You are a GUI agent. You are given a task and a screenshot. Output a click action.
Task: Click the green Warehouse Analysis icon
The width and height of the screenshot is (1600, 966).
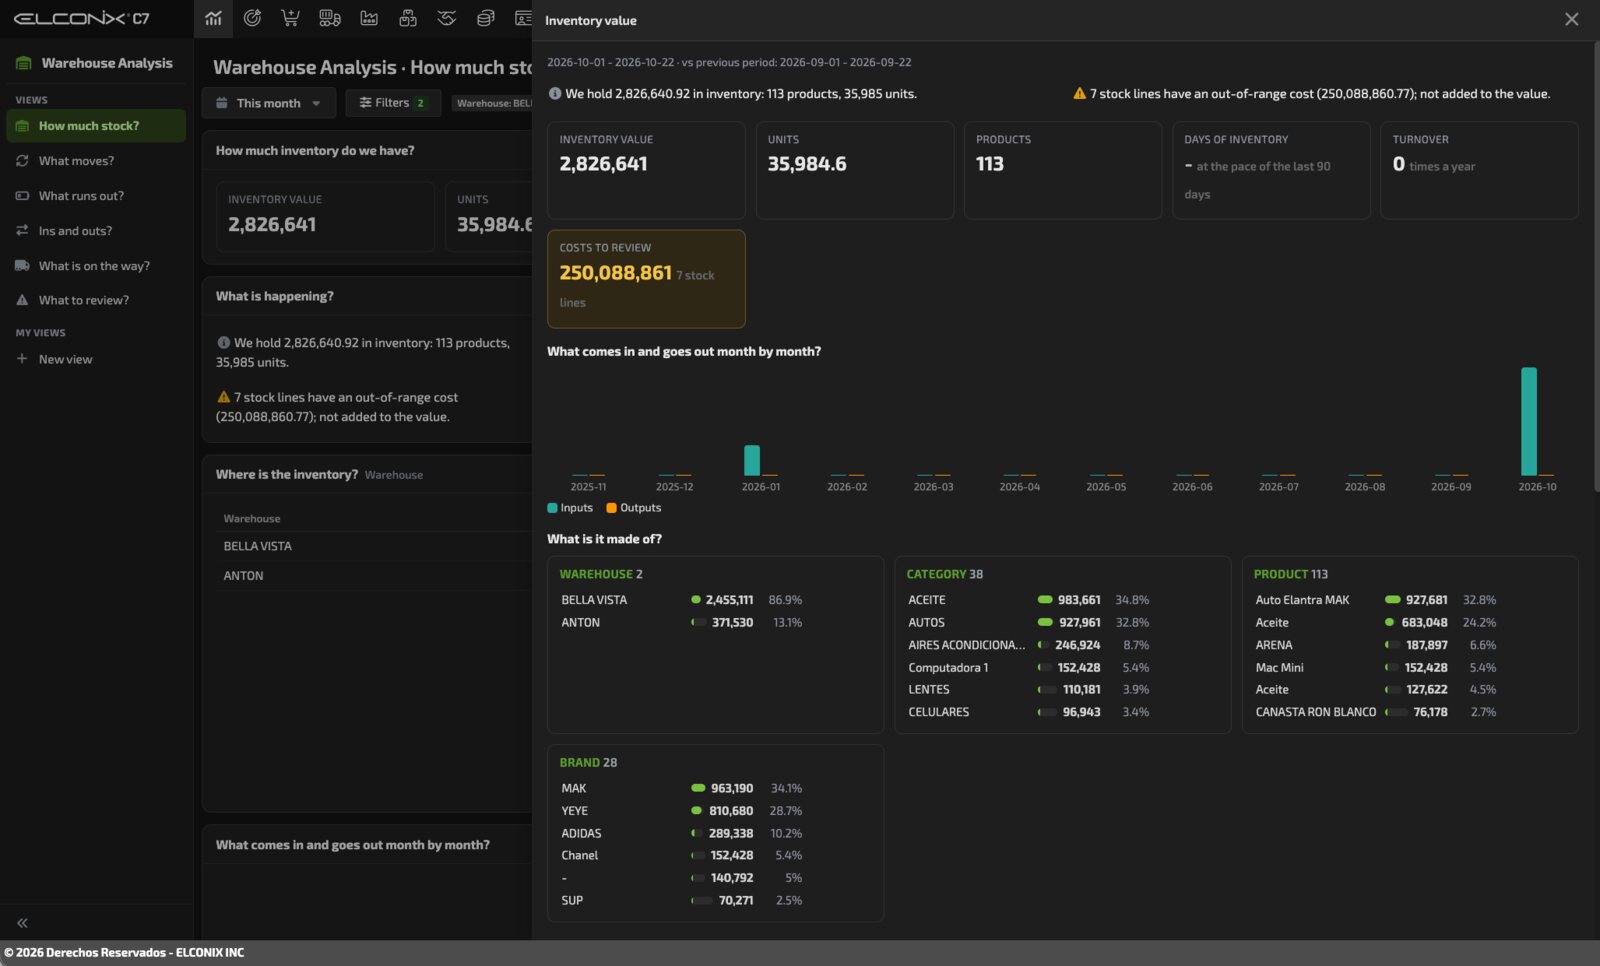click(23, 63)
